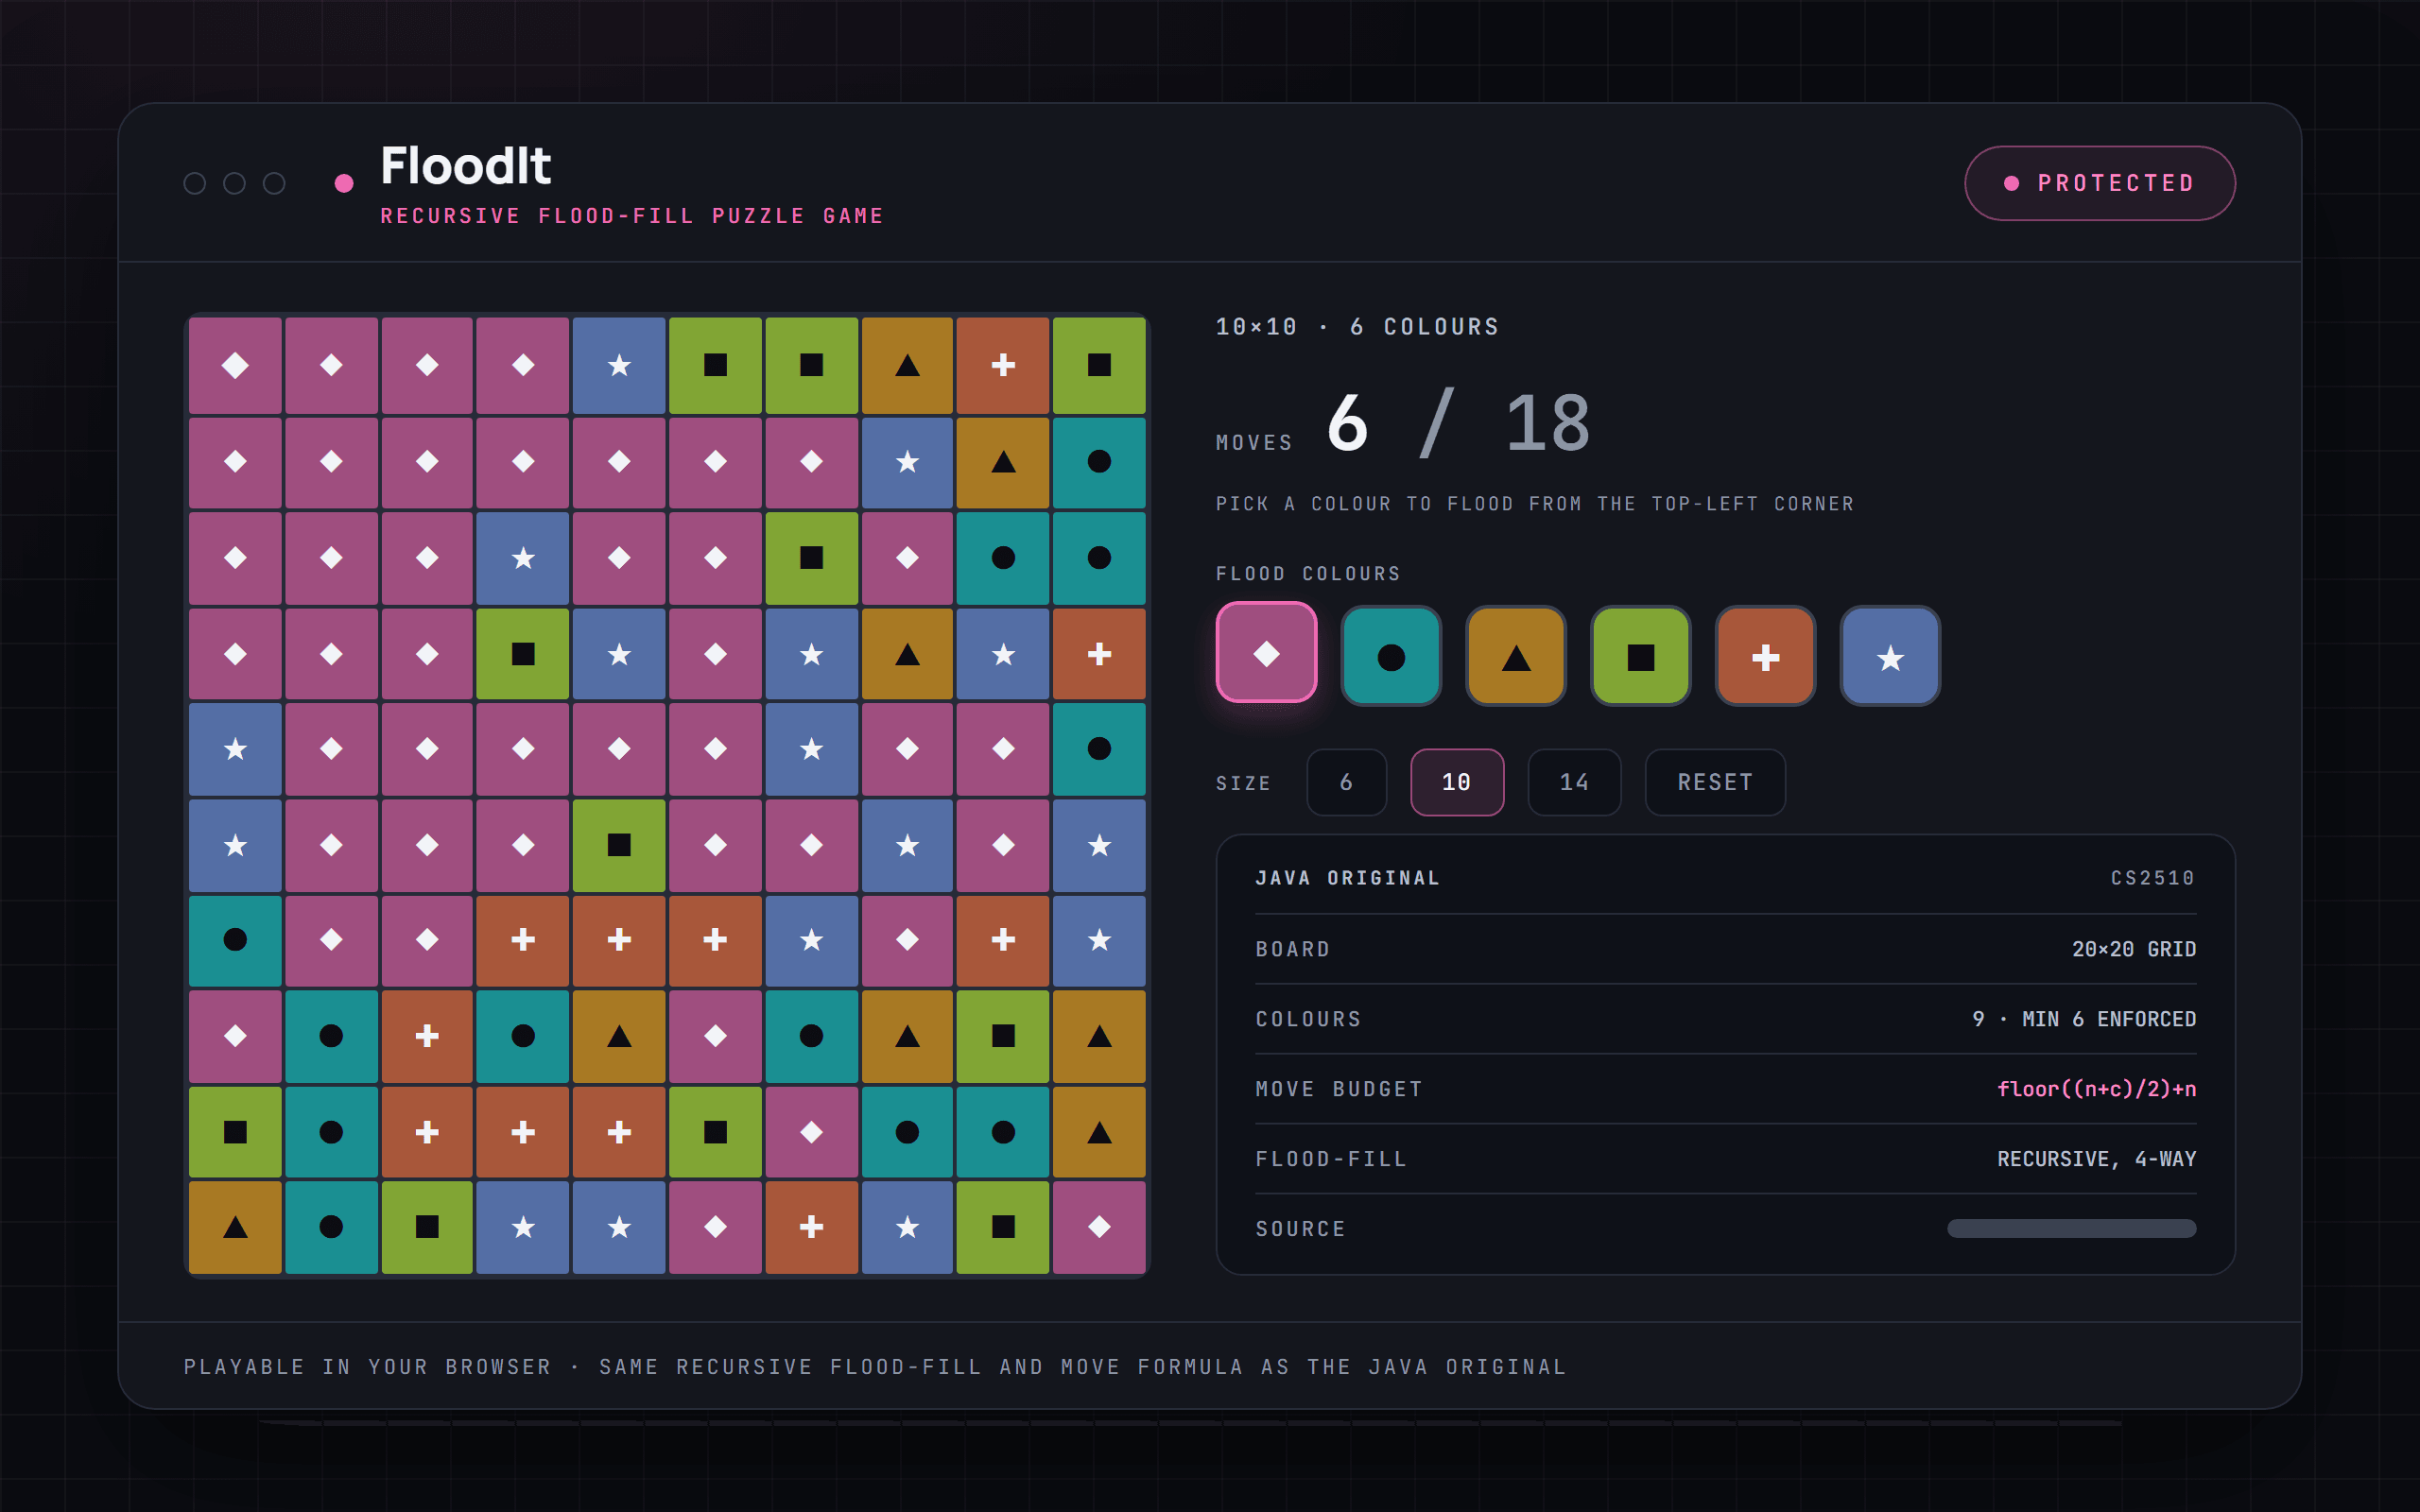
Task: Click the PROTECTED status badge
Action: [2100, 183]
